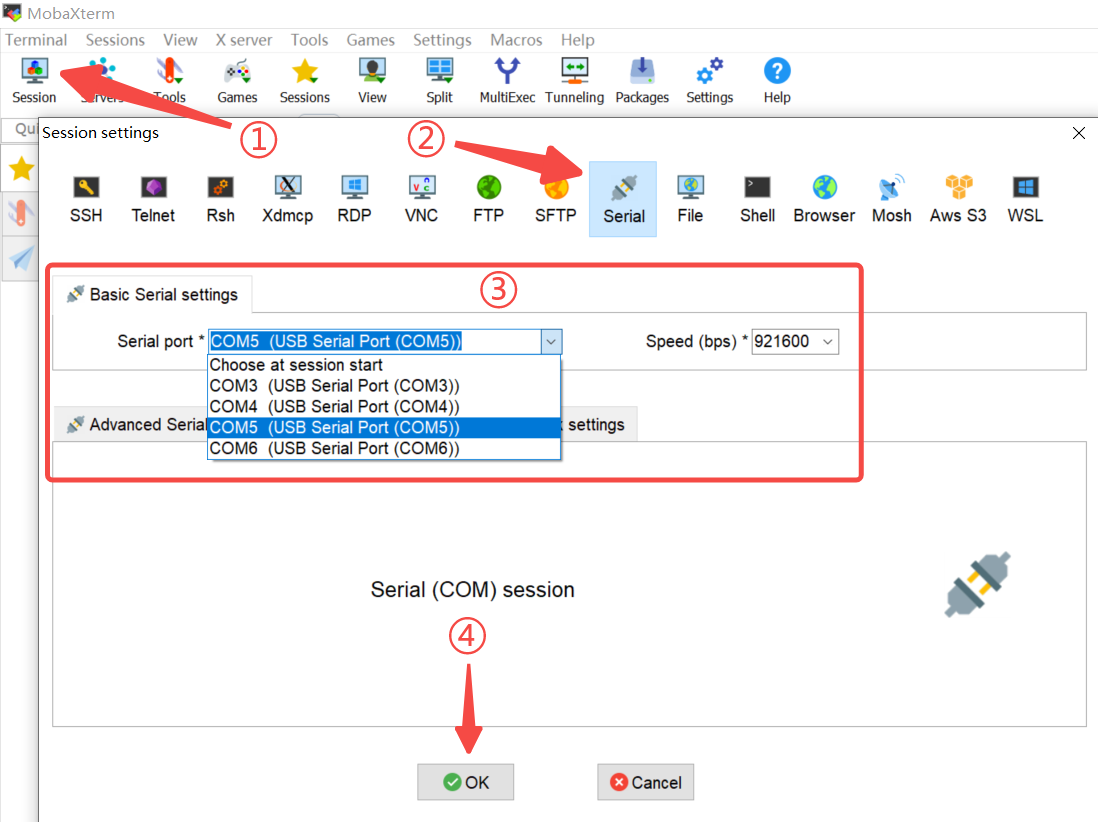The height and width of the screenshot is (822, 1098).
Task: Click the Browser session icon
Action: coord(824,198)
